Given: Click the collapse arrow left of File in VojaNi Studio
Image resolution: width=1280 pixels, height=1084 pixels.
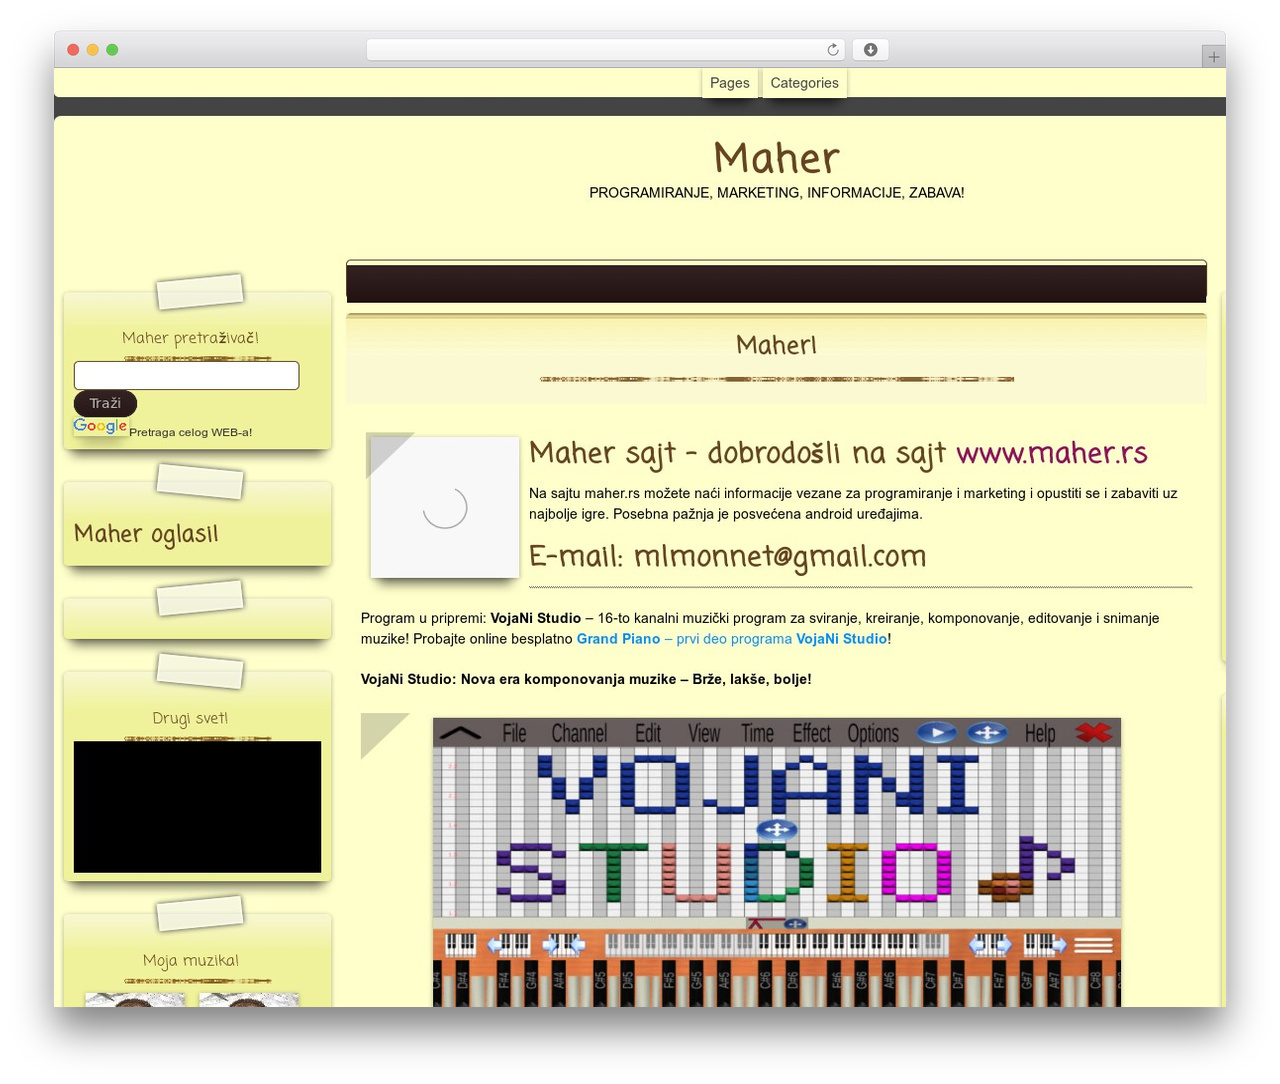Looking at the screenshot, I should point(460,733).
